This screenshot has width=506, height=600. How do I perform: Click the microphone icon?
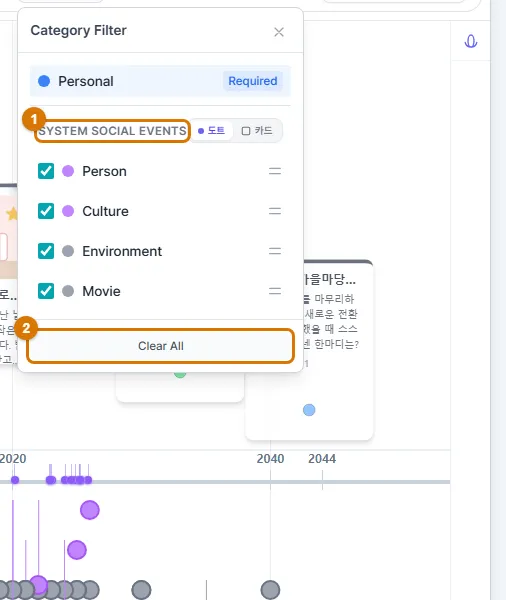point(470,41)
